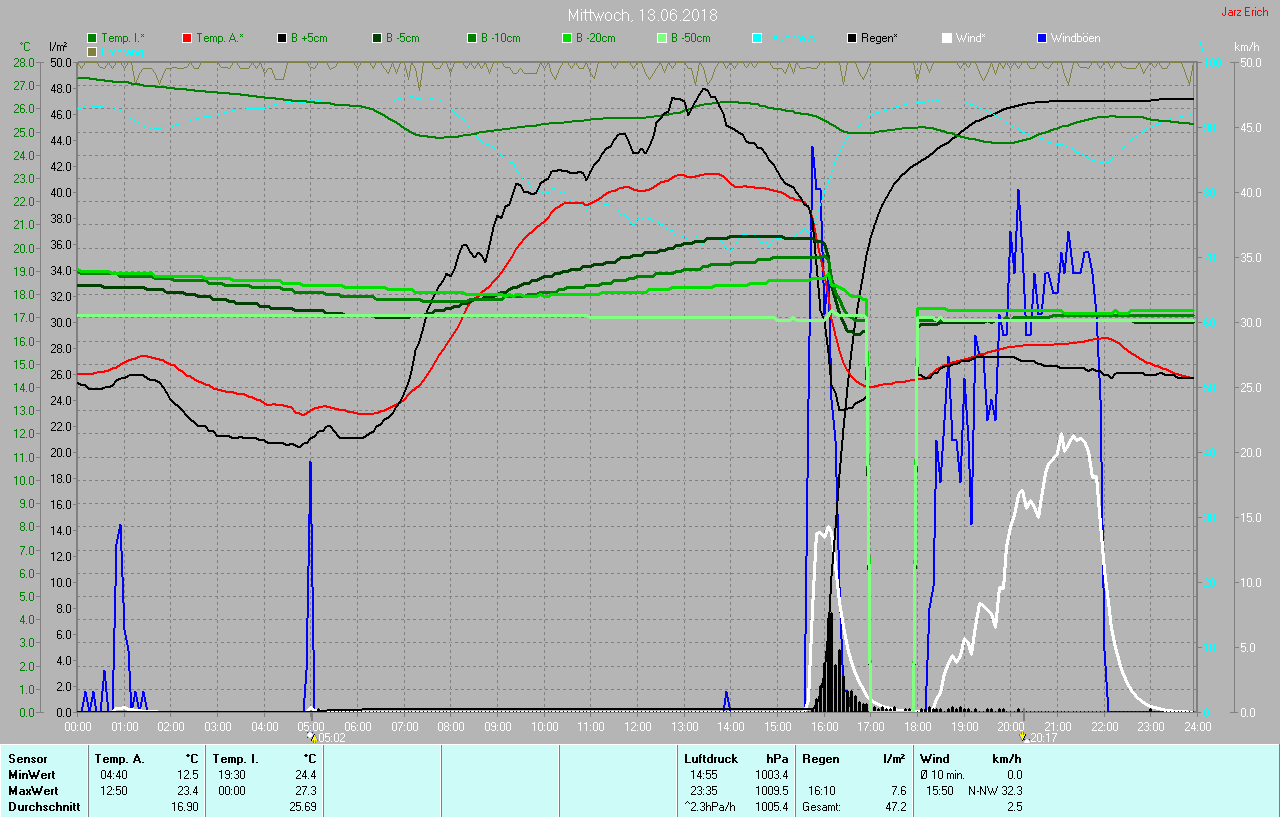
Task: Select the 'MaxWert' row label
Action: 32,791
